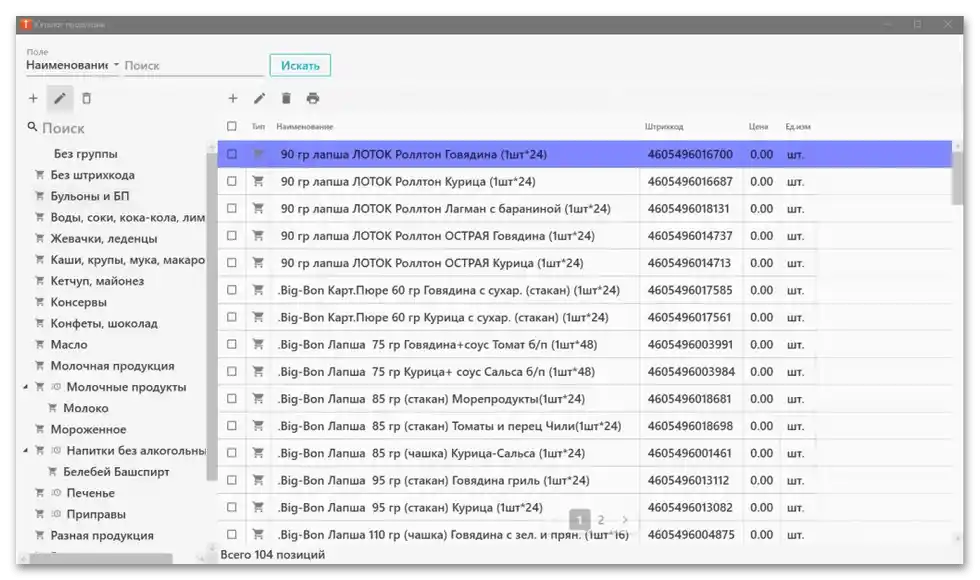Check the box for Лагман с бараниной row

pyautogui.click(x=232, y=208)
